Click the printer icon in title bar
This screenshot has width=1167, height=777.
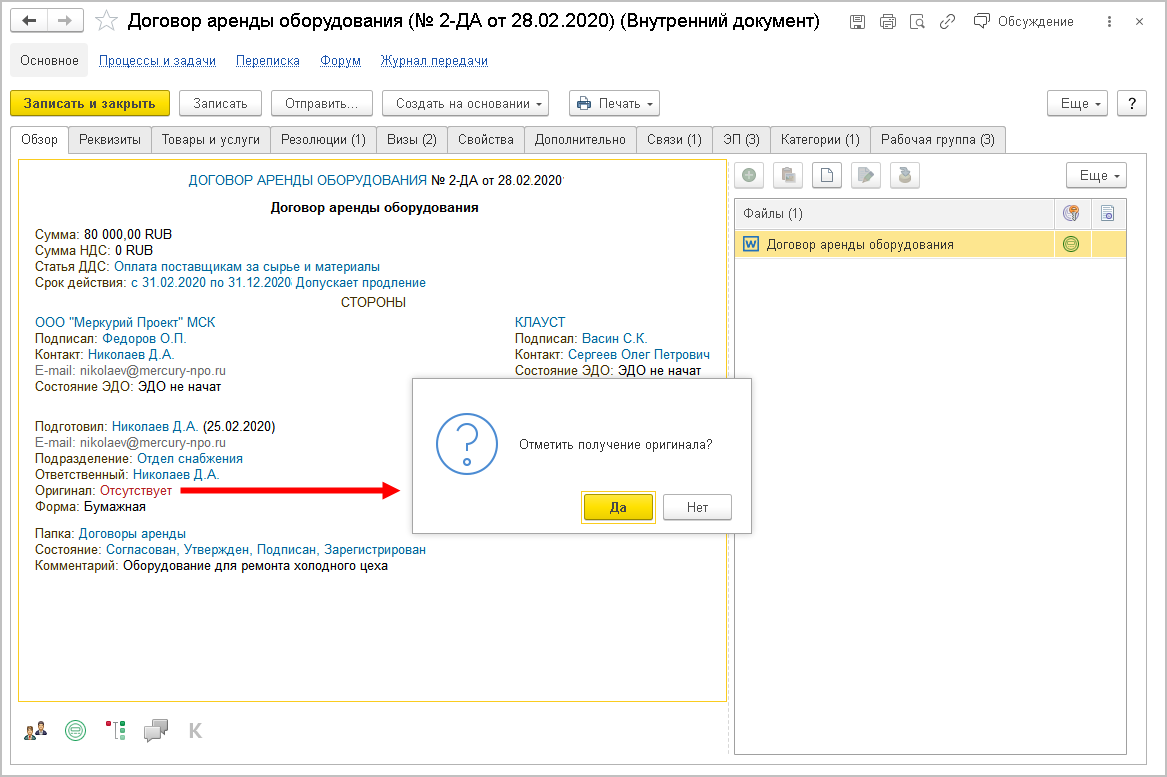coord(887,22)
